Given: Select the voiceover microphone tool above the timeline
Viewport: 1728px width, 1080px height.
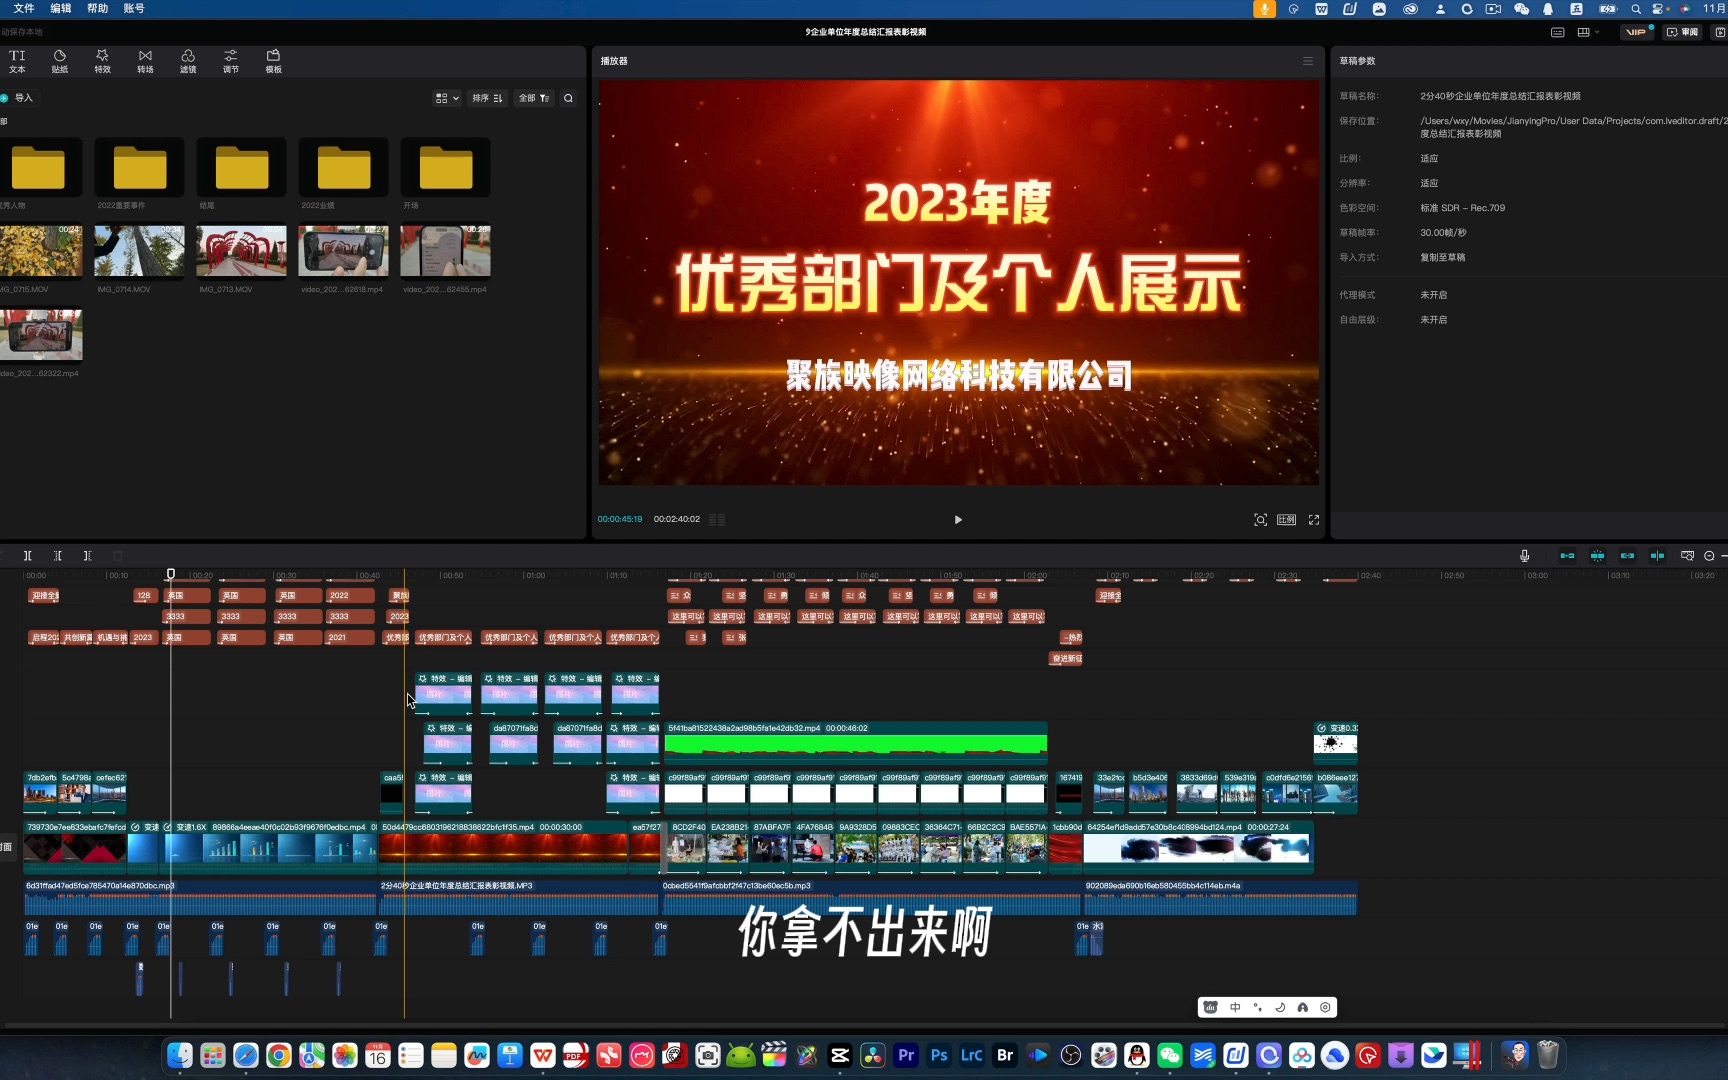Looking at the screenshot, I should 1524,555.
